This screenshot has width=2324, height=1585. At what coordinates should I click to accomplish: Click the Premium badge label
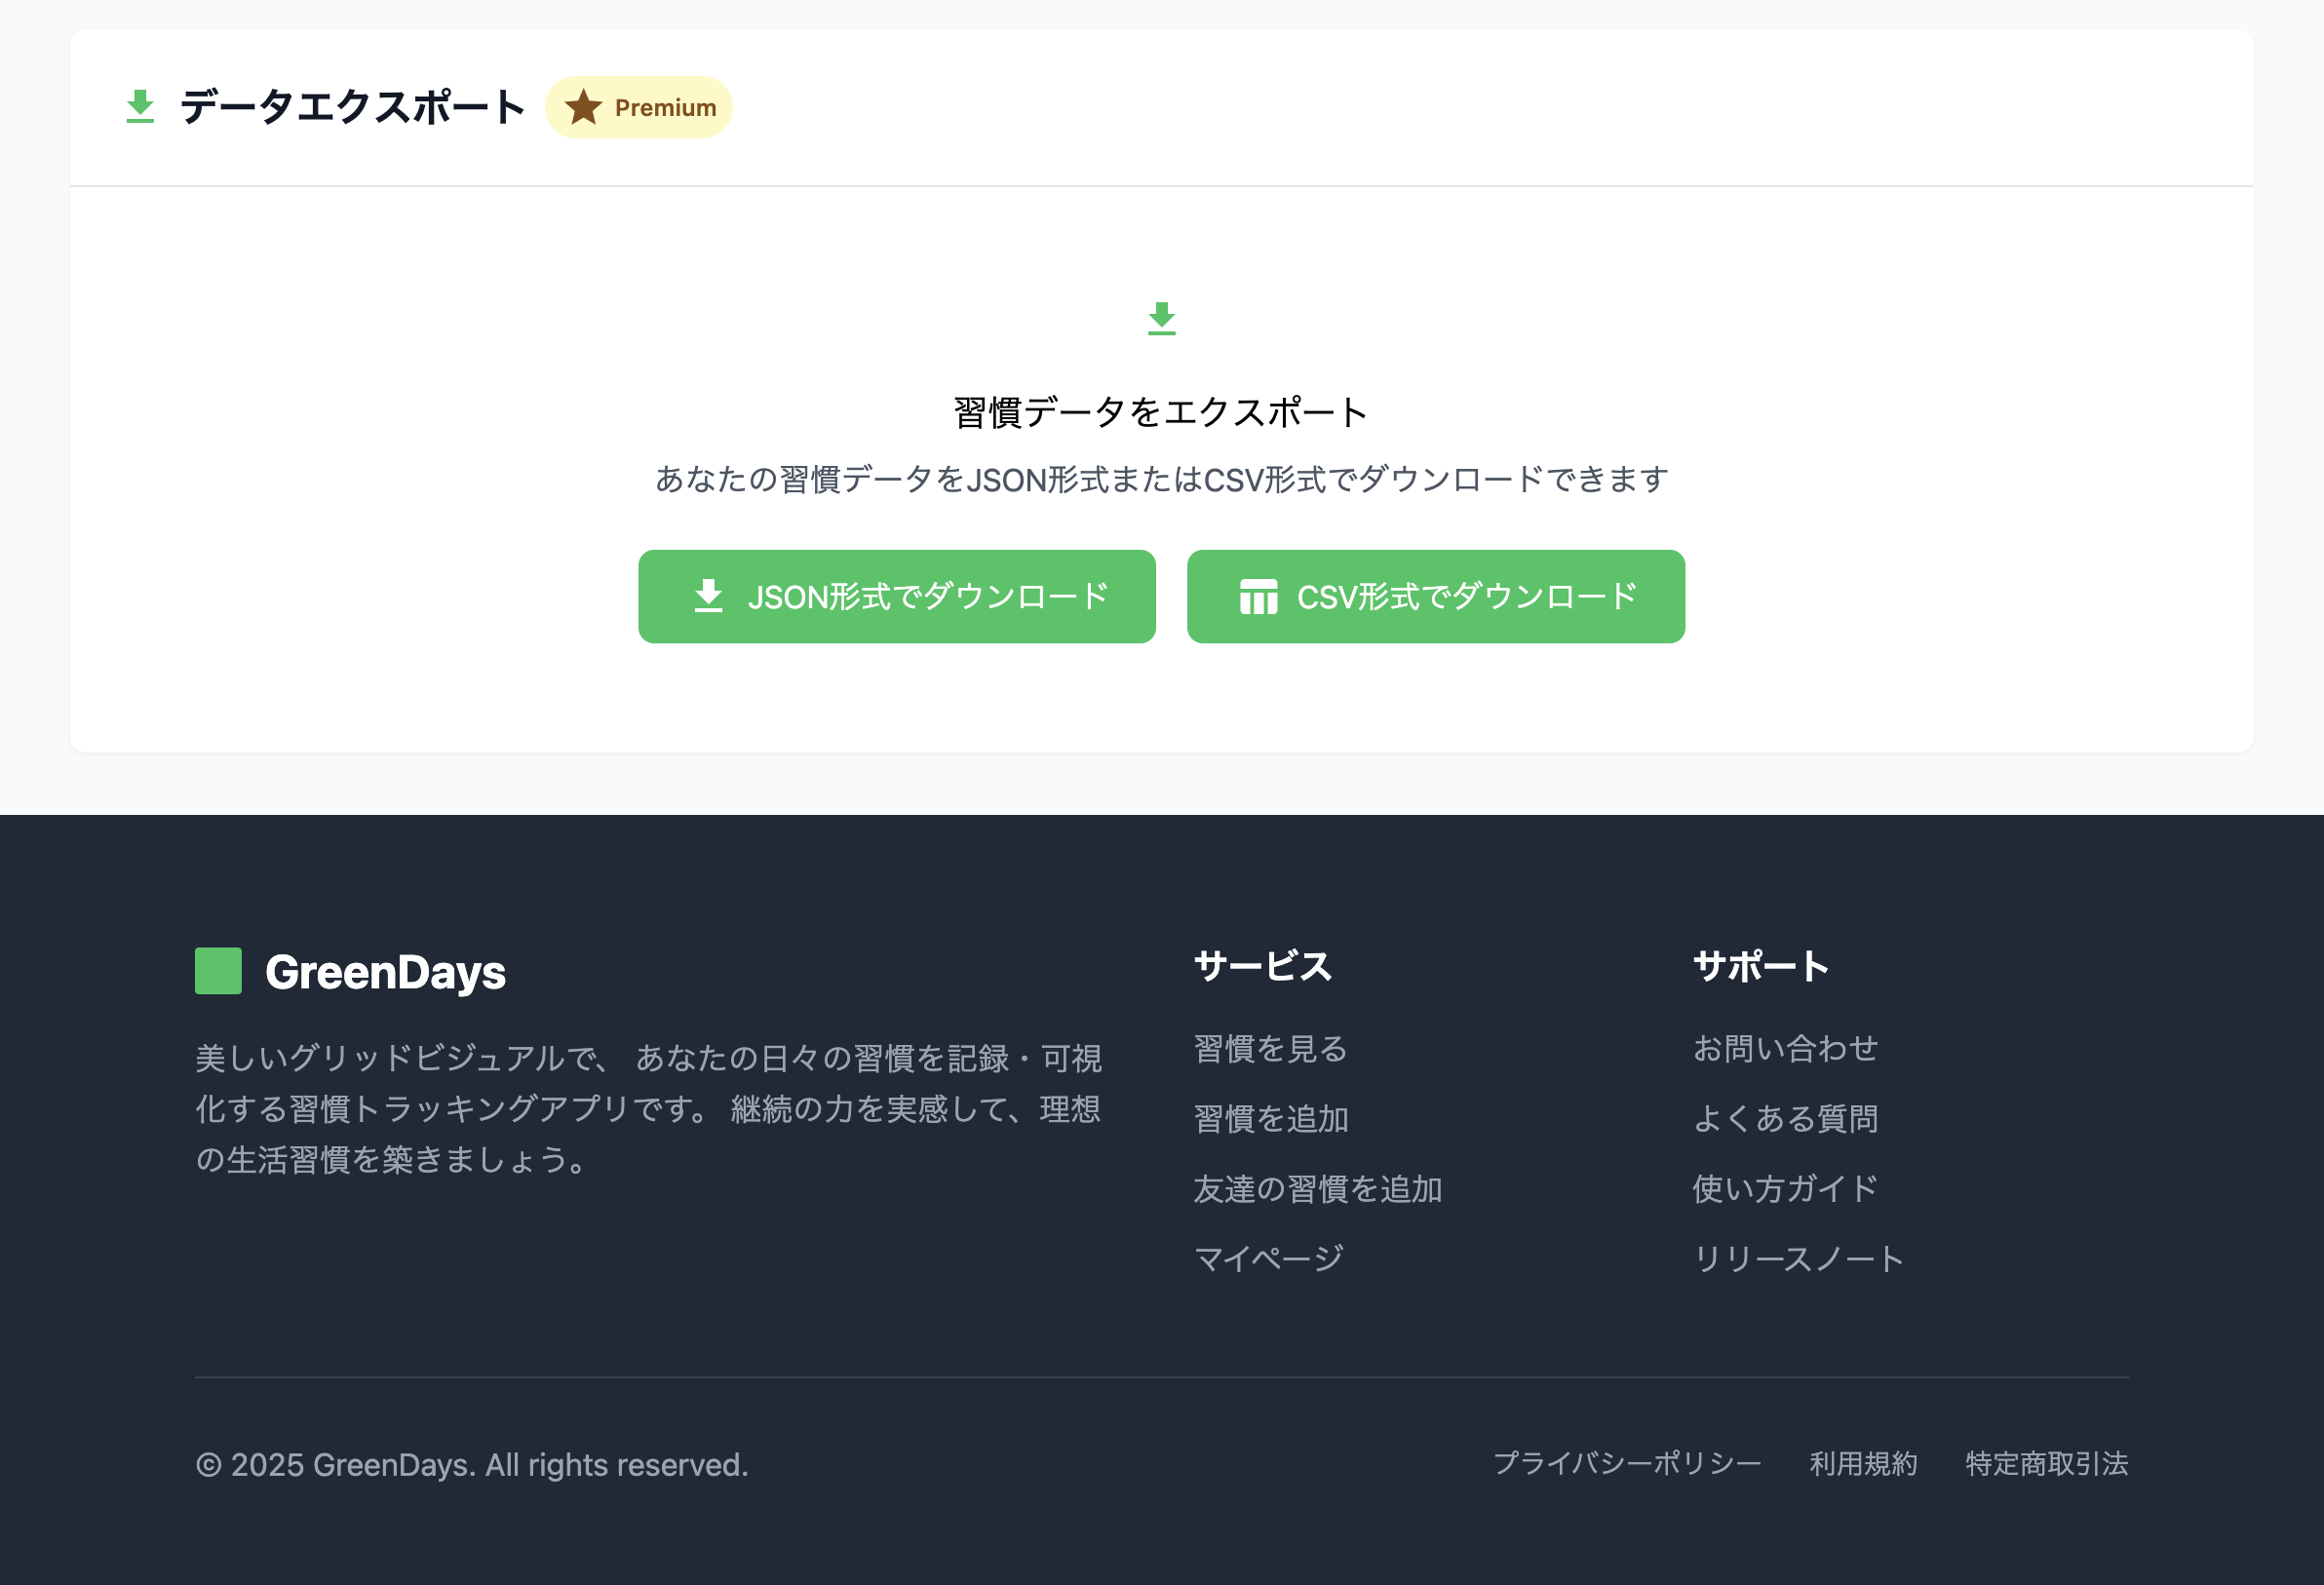(665, 108)
